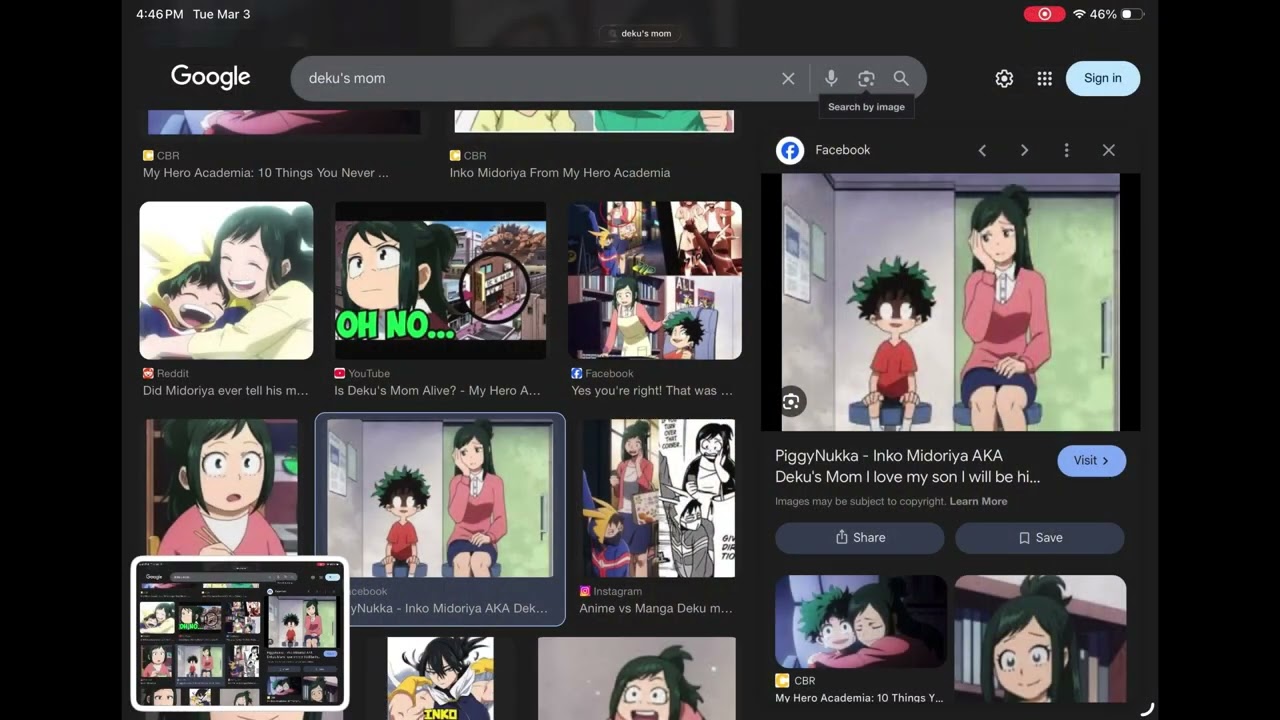Tap the battery status icon
This screenshot has width=1280, height=720.
click(x=1132, y=14)
